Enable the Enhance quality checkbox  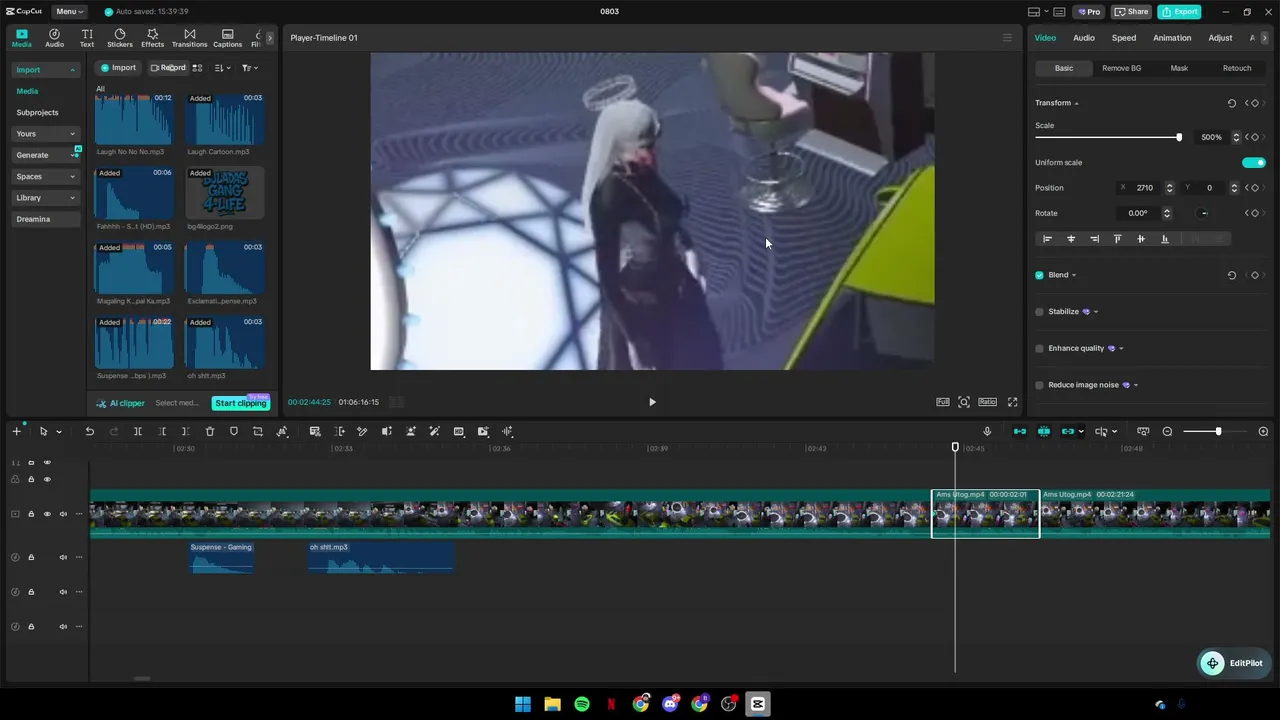tap(1039, 348)
